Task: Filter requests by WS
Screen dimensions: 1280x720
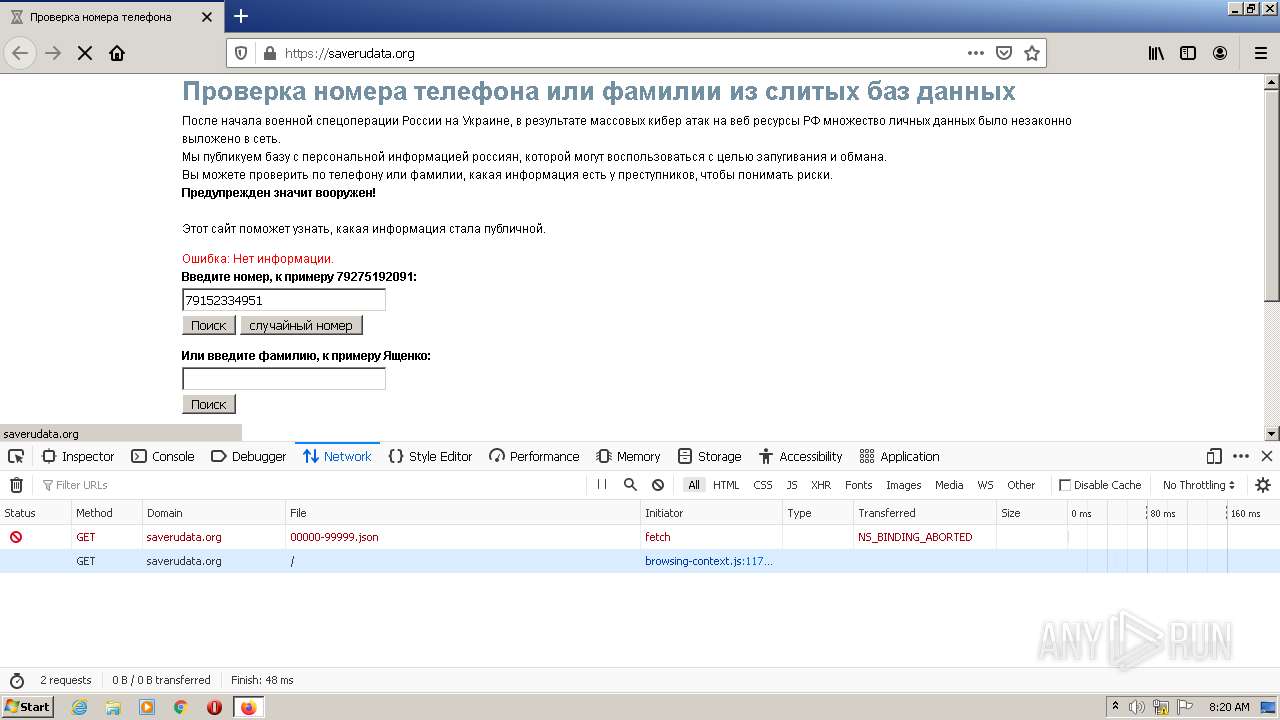Action: point(986,485)
